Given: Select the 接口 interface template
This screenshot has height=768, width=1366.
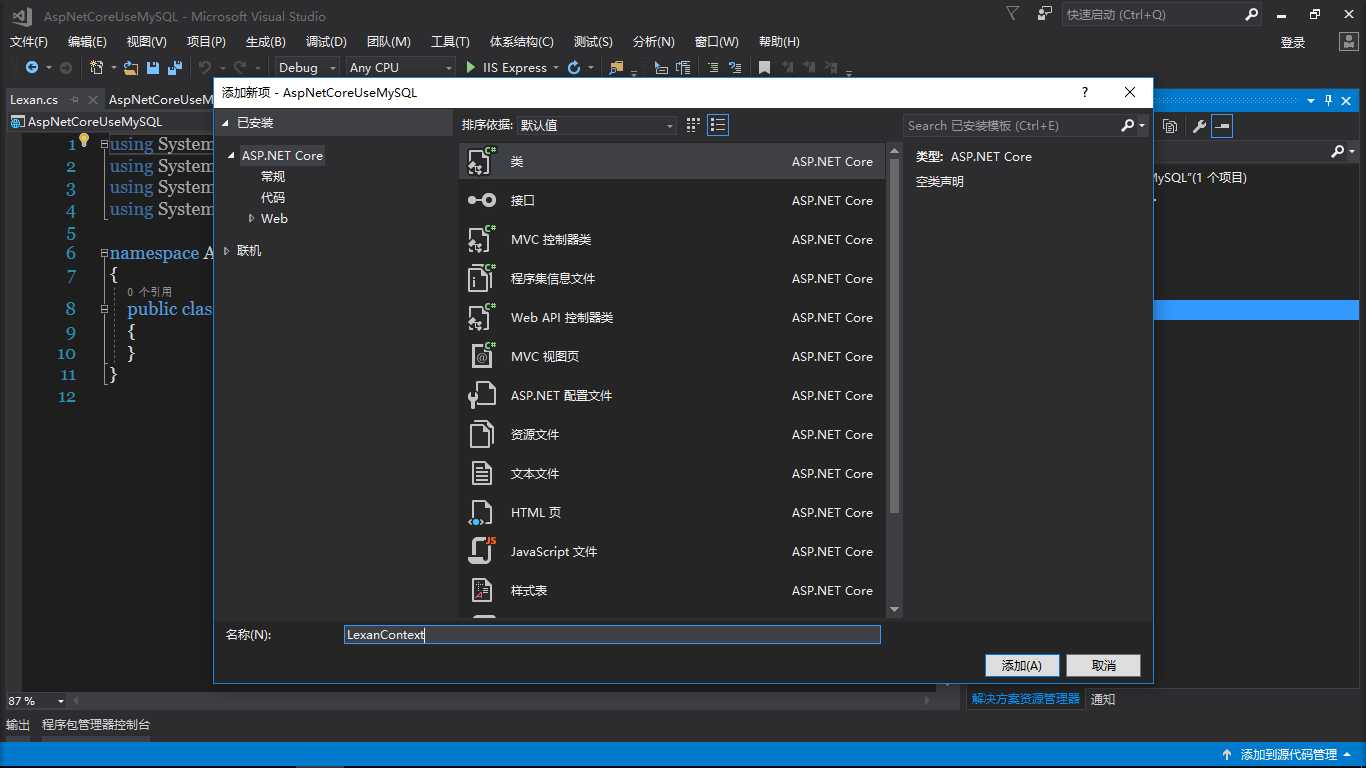Looking at the screenshot, I should click(672, 200).
